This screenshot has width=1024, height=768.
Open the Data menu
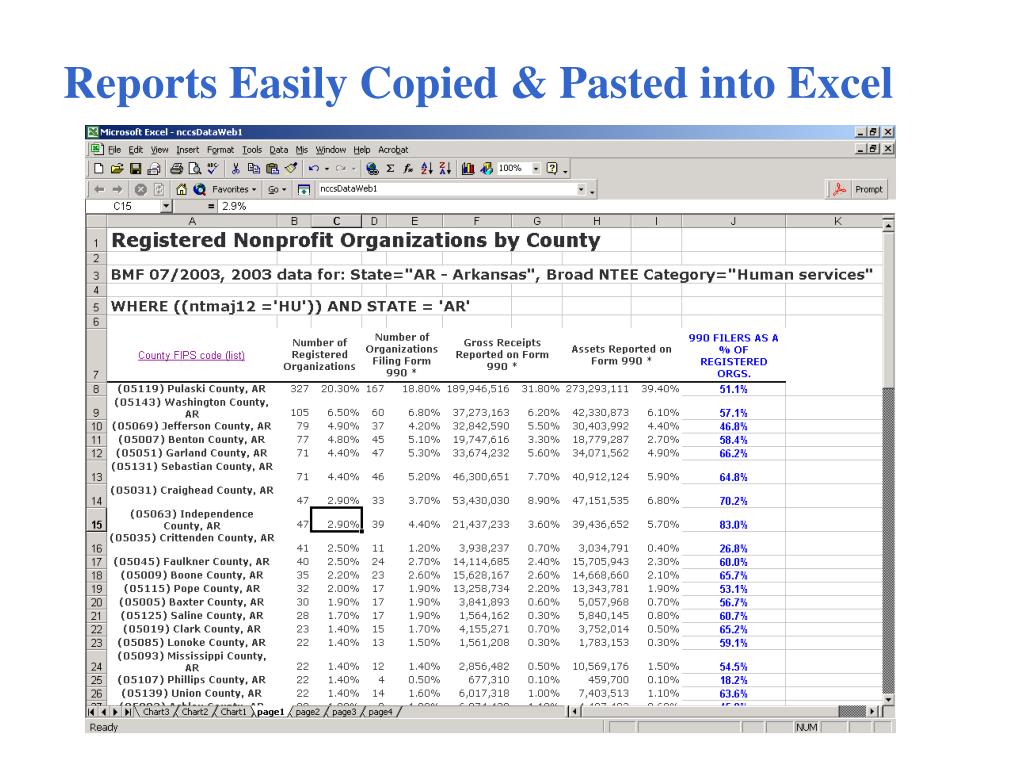(278, 150)
